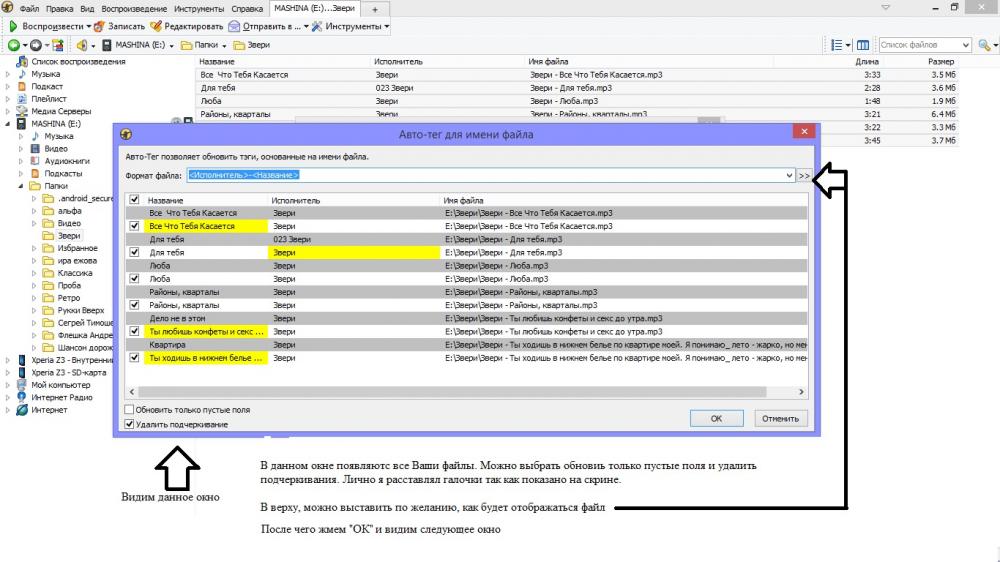1000x562 pixels.
Task: Enable Обновить только пустые поля option
Action: pos(129,410)
